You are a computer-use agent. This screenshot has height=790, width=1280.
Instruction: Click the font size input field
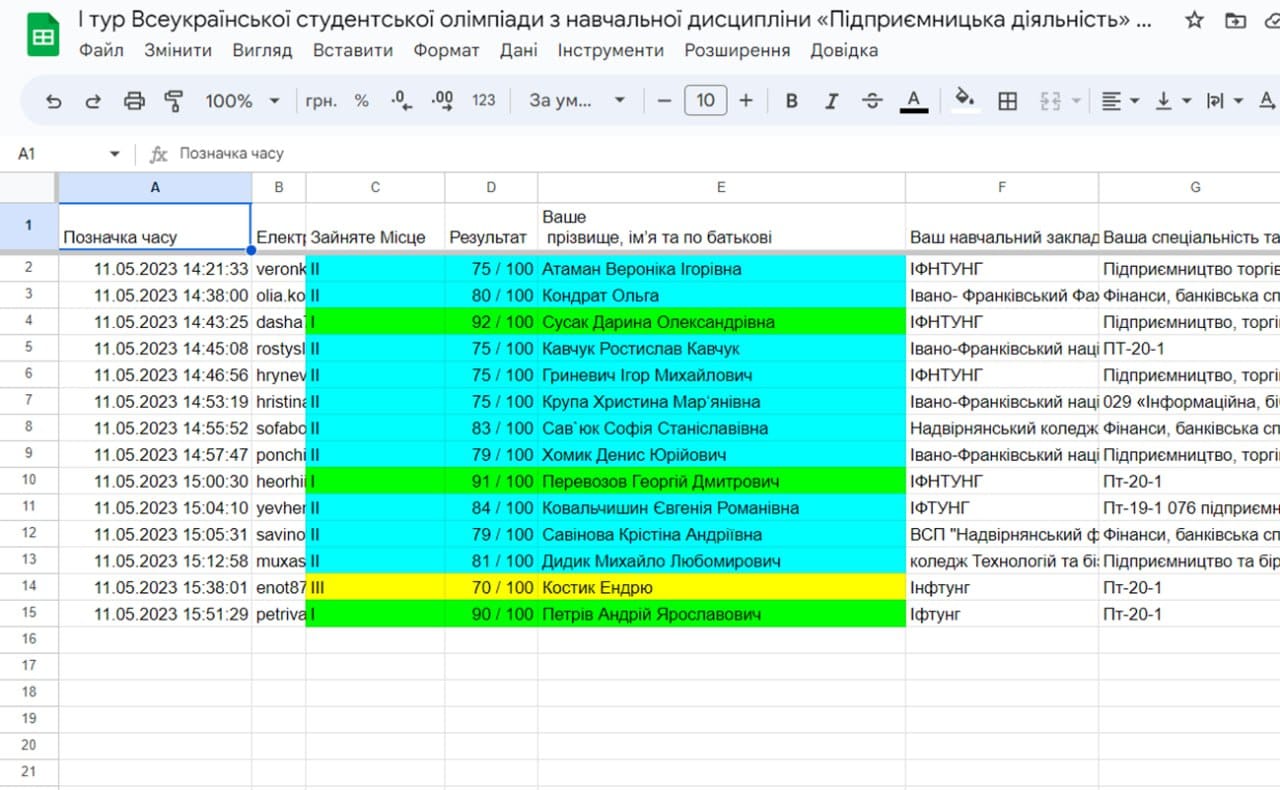tap(705, 100)
